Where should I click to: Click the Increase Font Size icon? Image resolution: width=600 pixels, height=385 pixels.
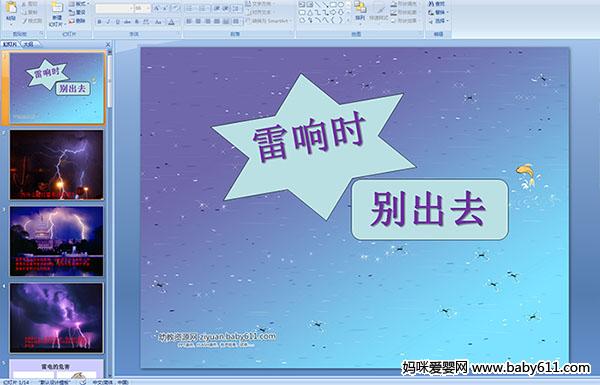click(x=157, y=8)
